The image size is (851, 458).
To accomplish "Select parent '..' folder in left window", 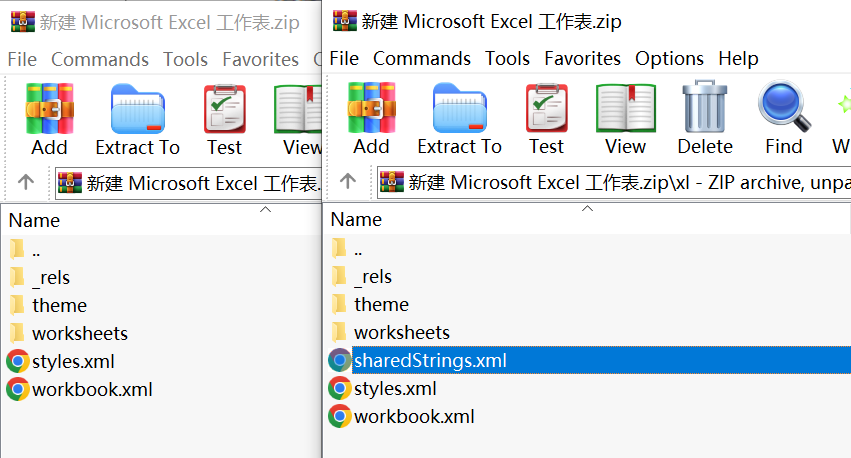I will (25, 250).
